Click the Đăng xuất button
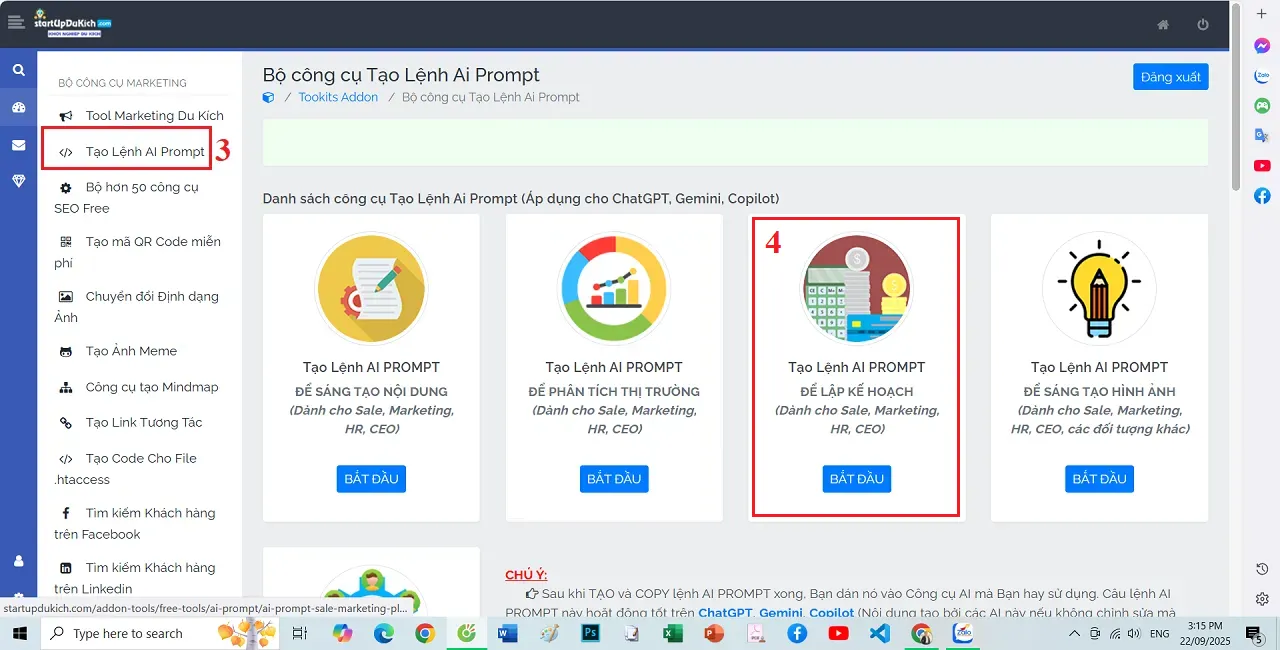The height and width of the screenshot is (650, 1280). click(1170, 76)
